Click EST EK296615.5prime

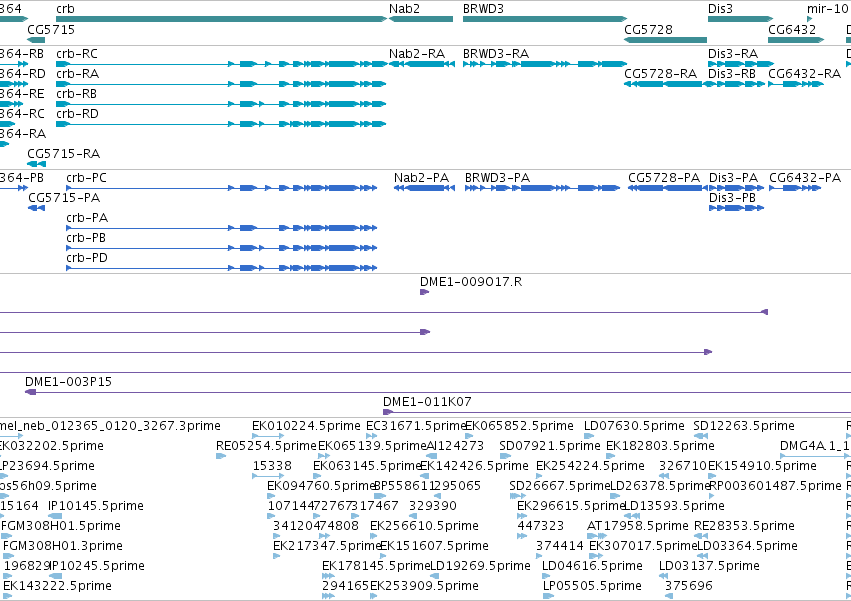pyautogui.click(x=522, y=516)
